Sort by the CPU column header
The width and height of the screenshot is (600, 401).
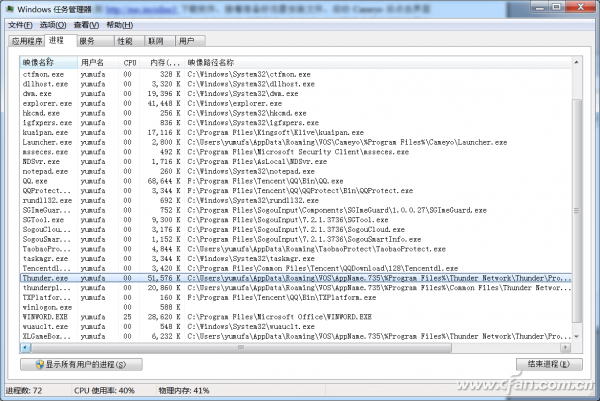coord(130,62)
